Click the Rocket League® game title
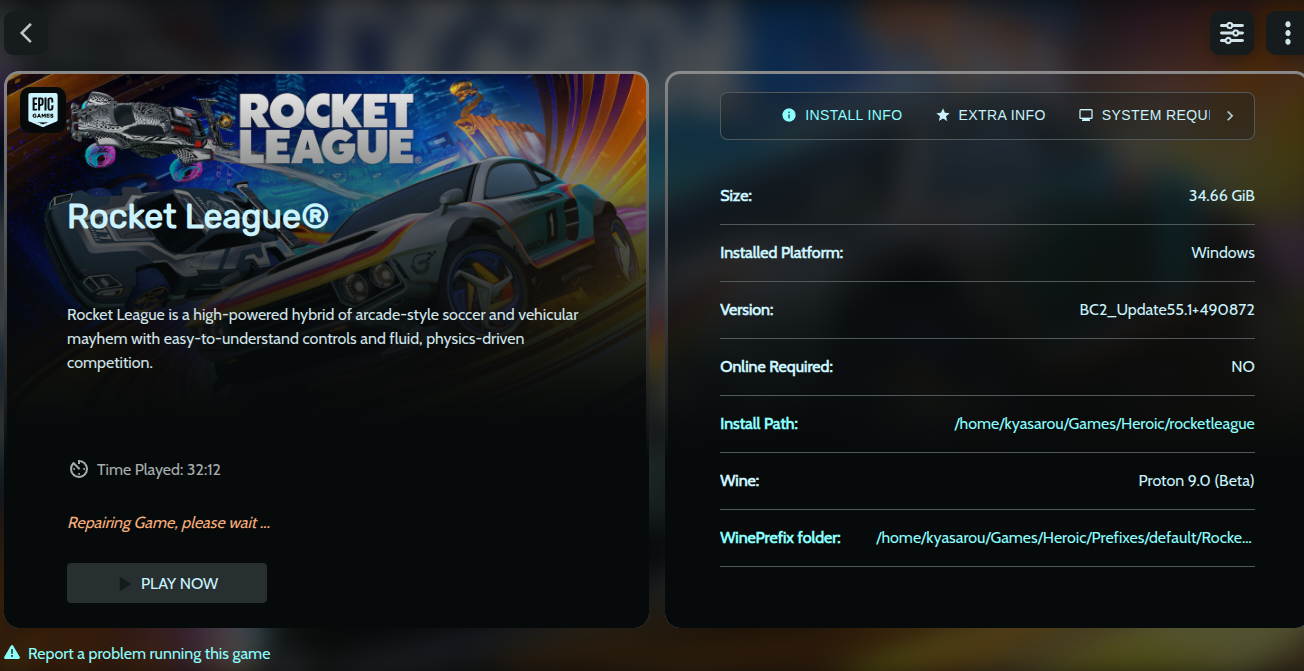This screenshot has width=1304, height=671. pyautogui.click(x=198, y=216)
